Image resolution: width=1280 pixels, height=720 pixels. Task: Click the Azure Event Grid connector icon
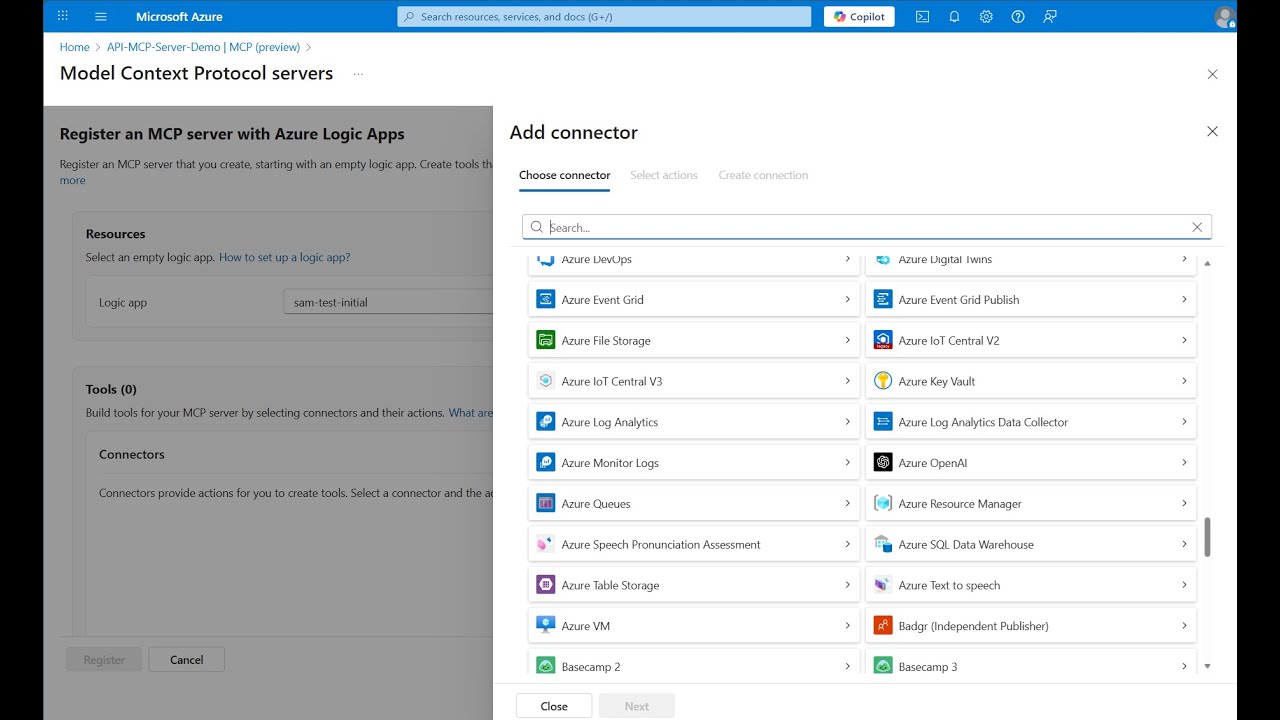pyautogui.click(x=545, y=299)
